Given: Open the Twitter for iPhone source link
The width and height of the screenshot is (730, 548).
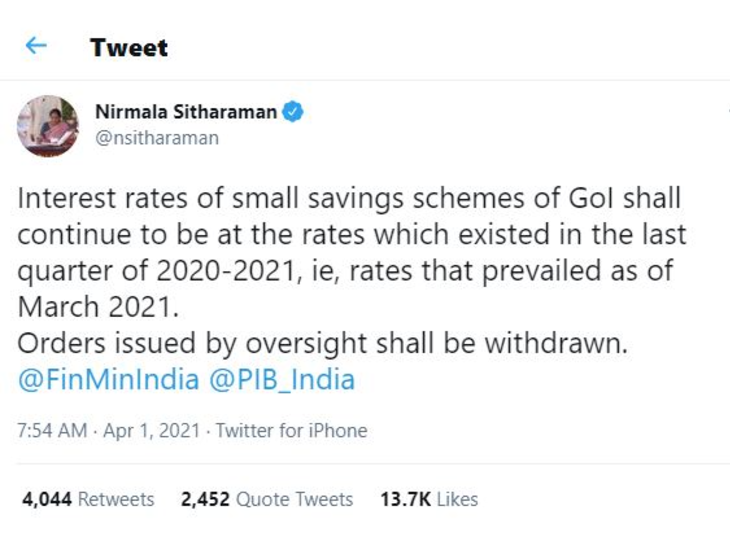Looking at the screenshot, I should [291, 431].
